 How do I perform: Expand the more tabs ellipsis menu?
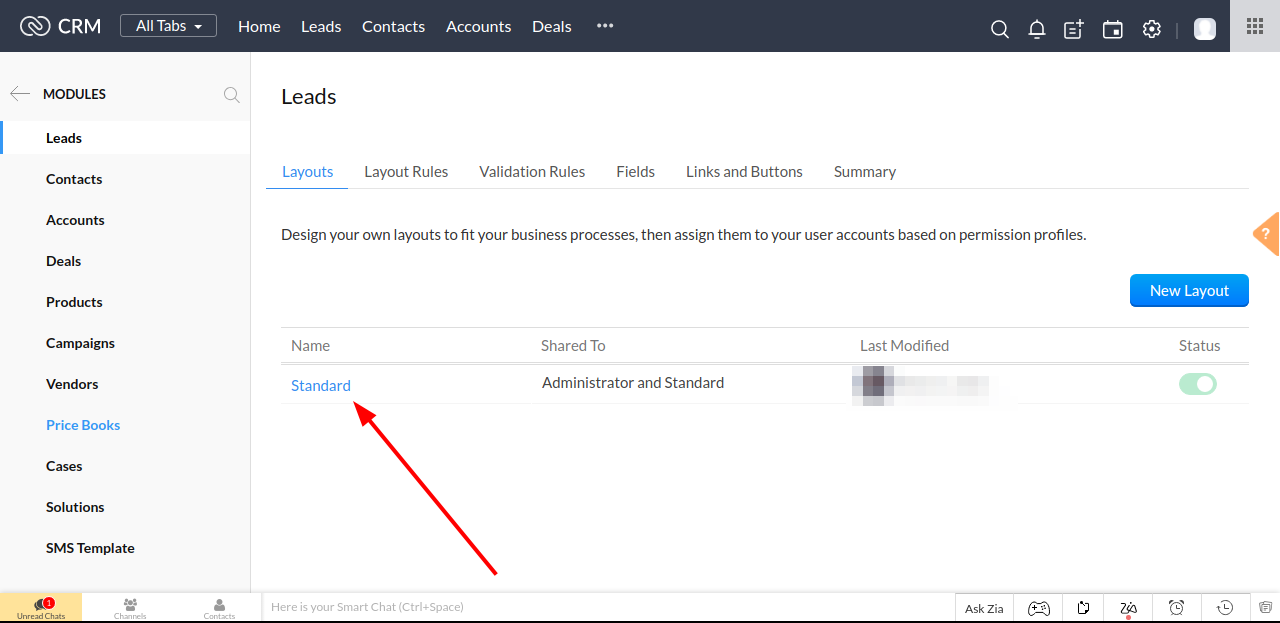pyautogui.click(x=605, y=26)
